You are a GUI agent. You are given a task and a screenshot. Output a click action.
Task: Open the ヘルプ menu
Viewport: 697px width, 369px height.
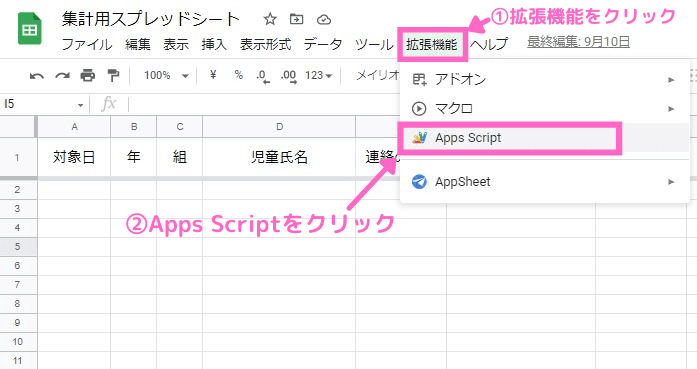pos(489,44)
